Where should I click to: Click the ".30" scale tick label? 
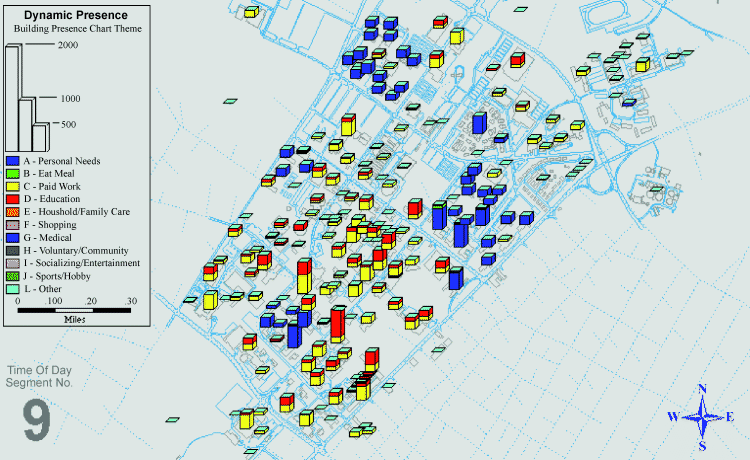(x=131, y=301)
